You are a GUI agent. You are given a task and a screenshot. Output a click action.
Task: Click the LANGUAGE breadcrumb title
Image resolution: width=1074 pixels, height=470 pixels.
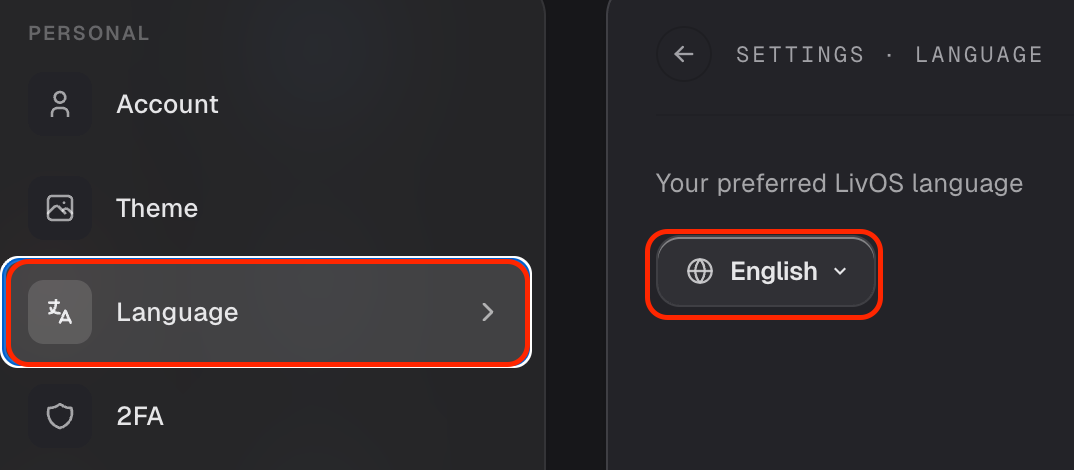point(979,55)
